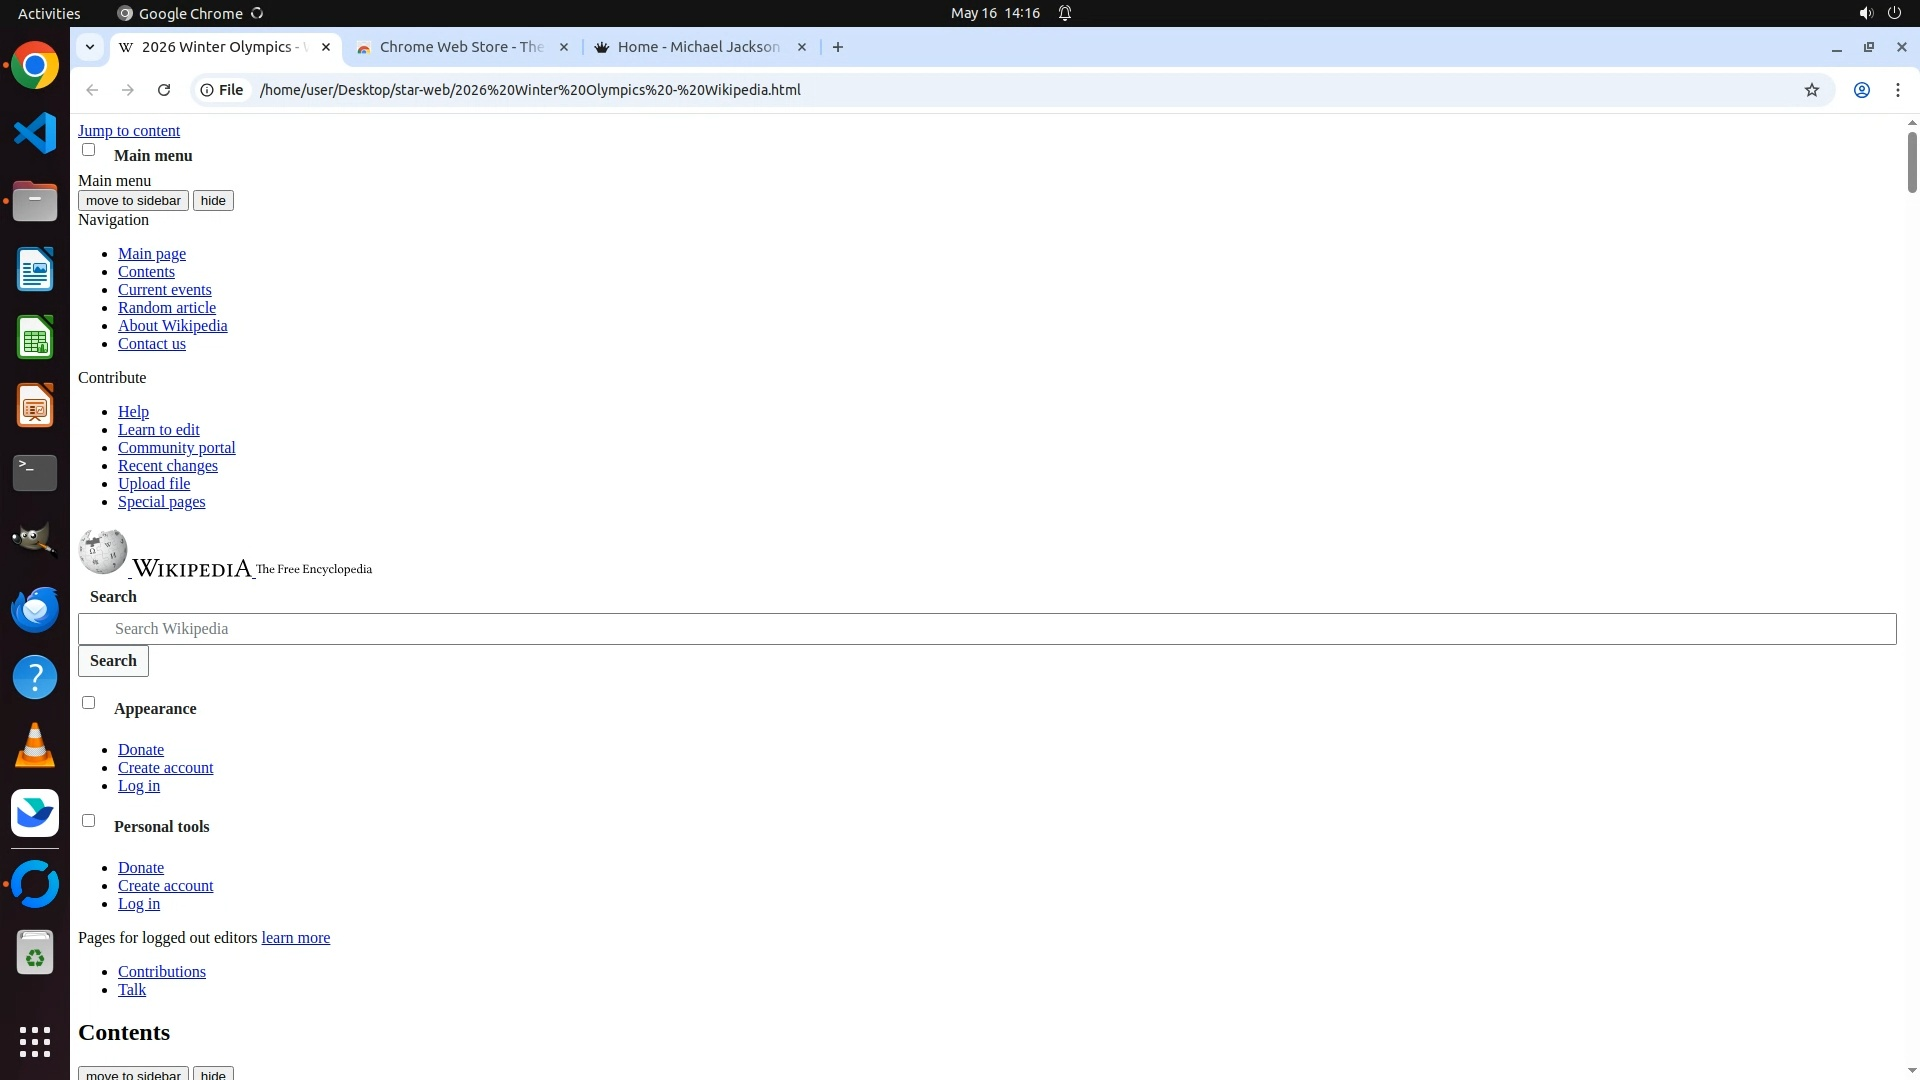Click the Search Wikipedia input field

click(986, 629)
